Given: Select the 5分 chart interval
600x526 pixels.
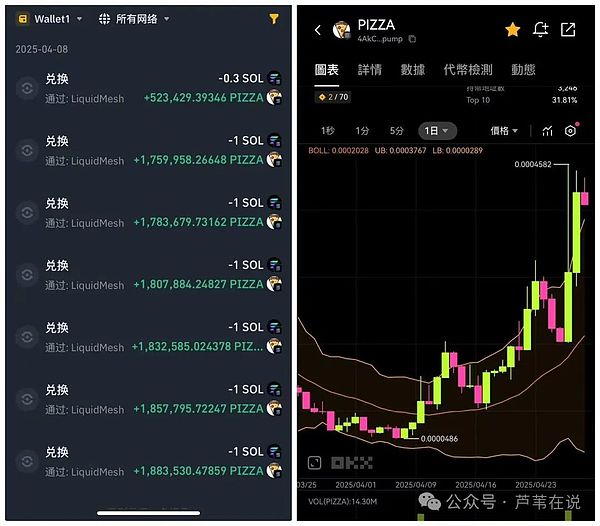Looking at the screenshot, I should 396,131.
